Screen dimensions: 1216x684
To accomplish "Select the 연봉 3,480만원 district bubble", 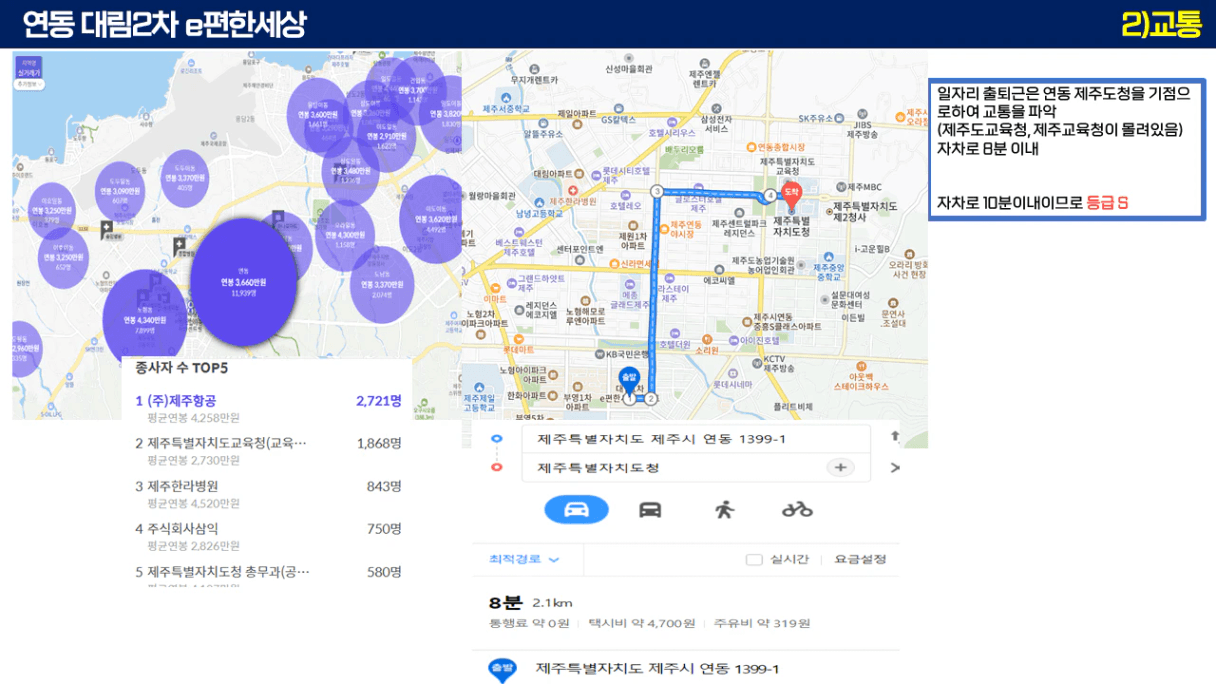I will click(x=350, y=170).
